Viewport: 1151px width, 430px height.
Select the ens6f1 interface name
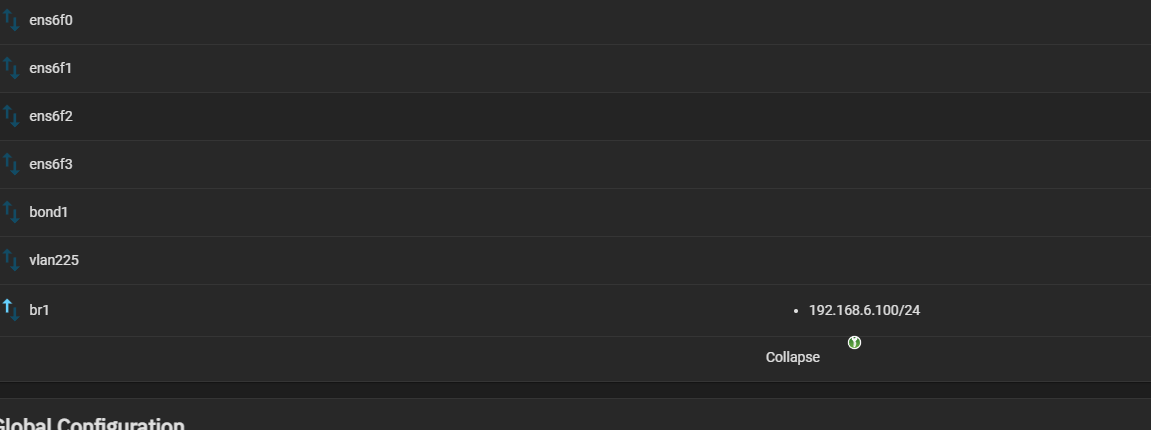click(51, 68)
